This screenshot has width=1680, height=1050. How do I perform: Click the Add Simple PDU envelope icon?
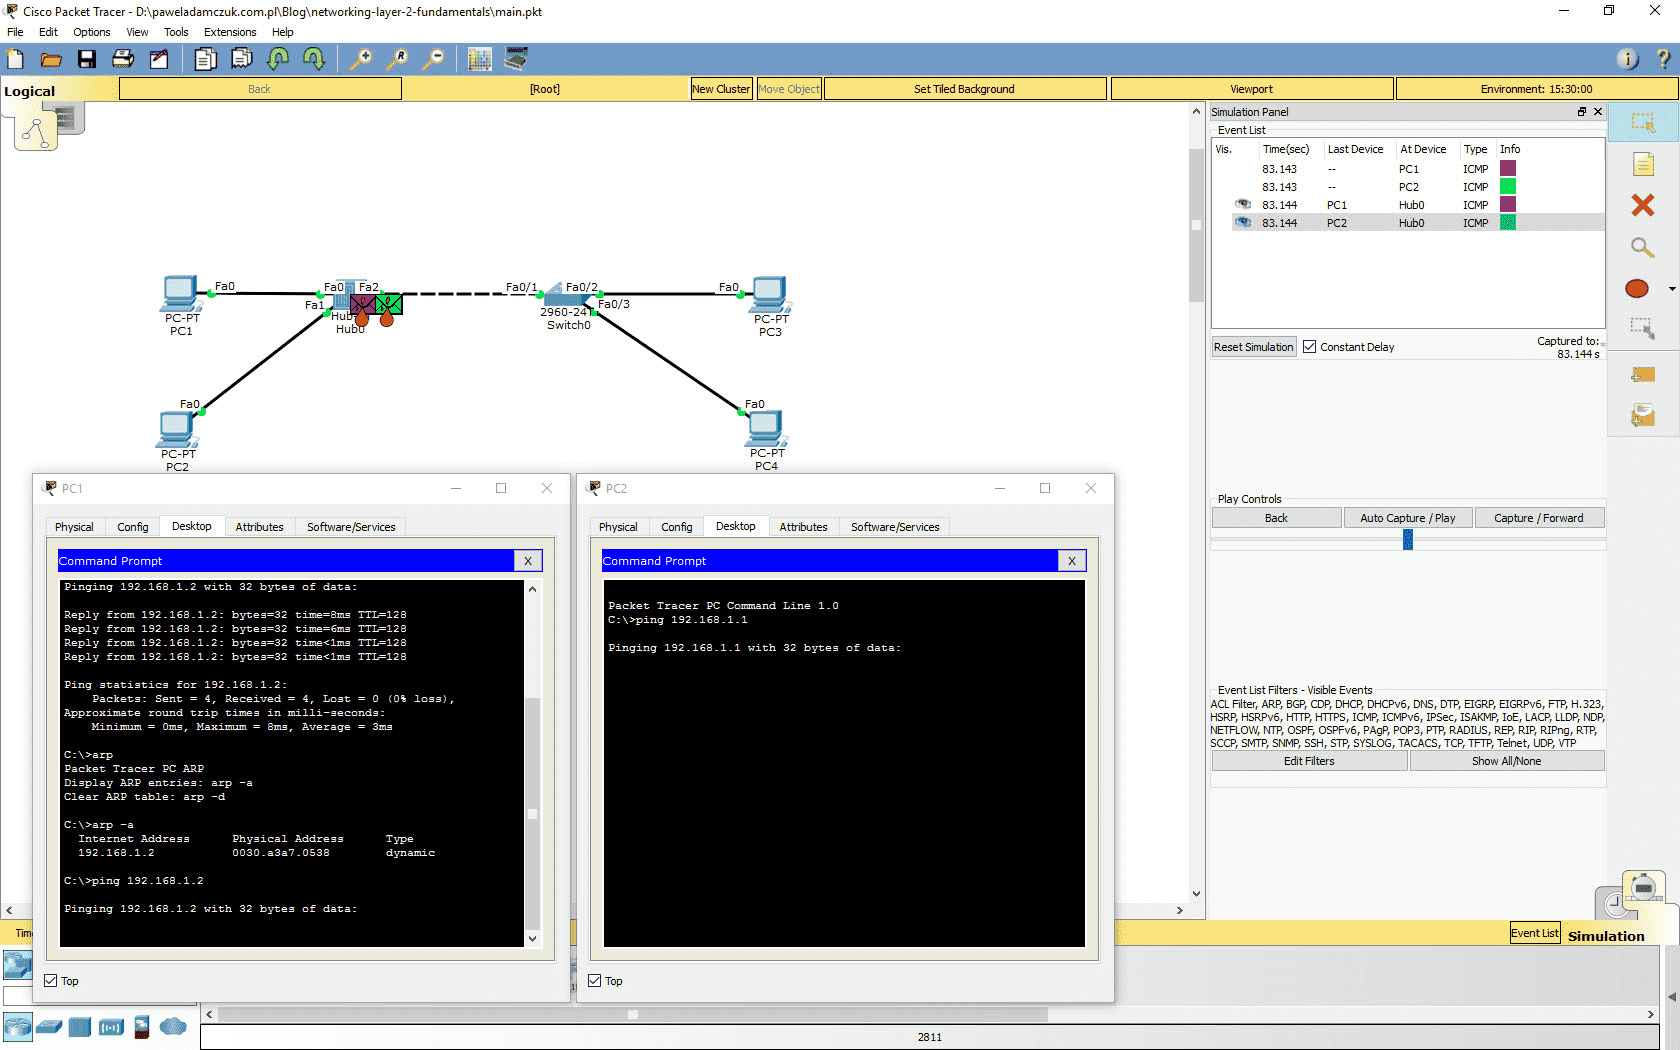[x=1642, y=375]
